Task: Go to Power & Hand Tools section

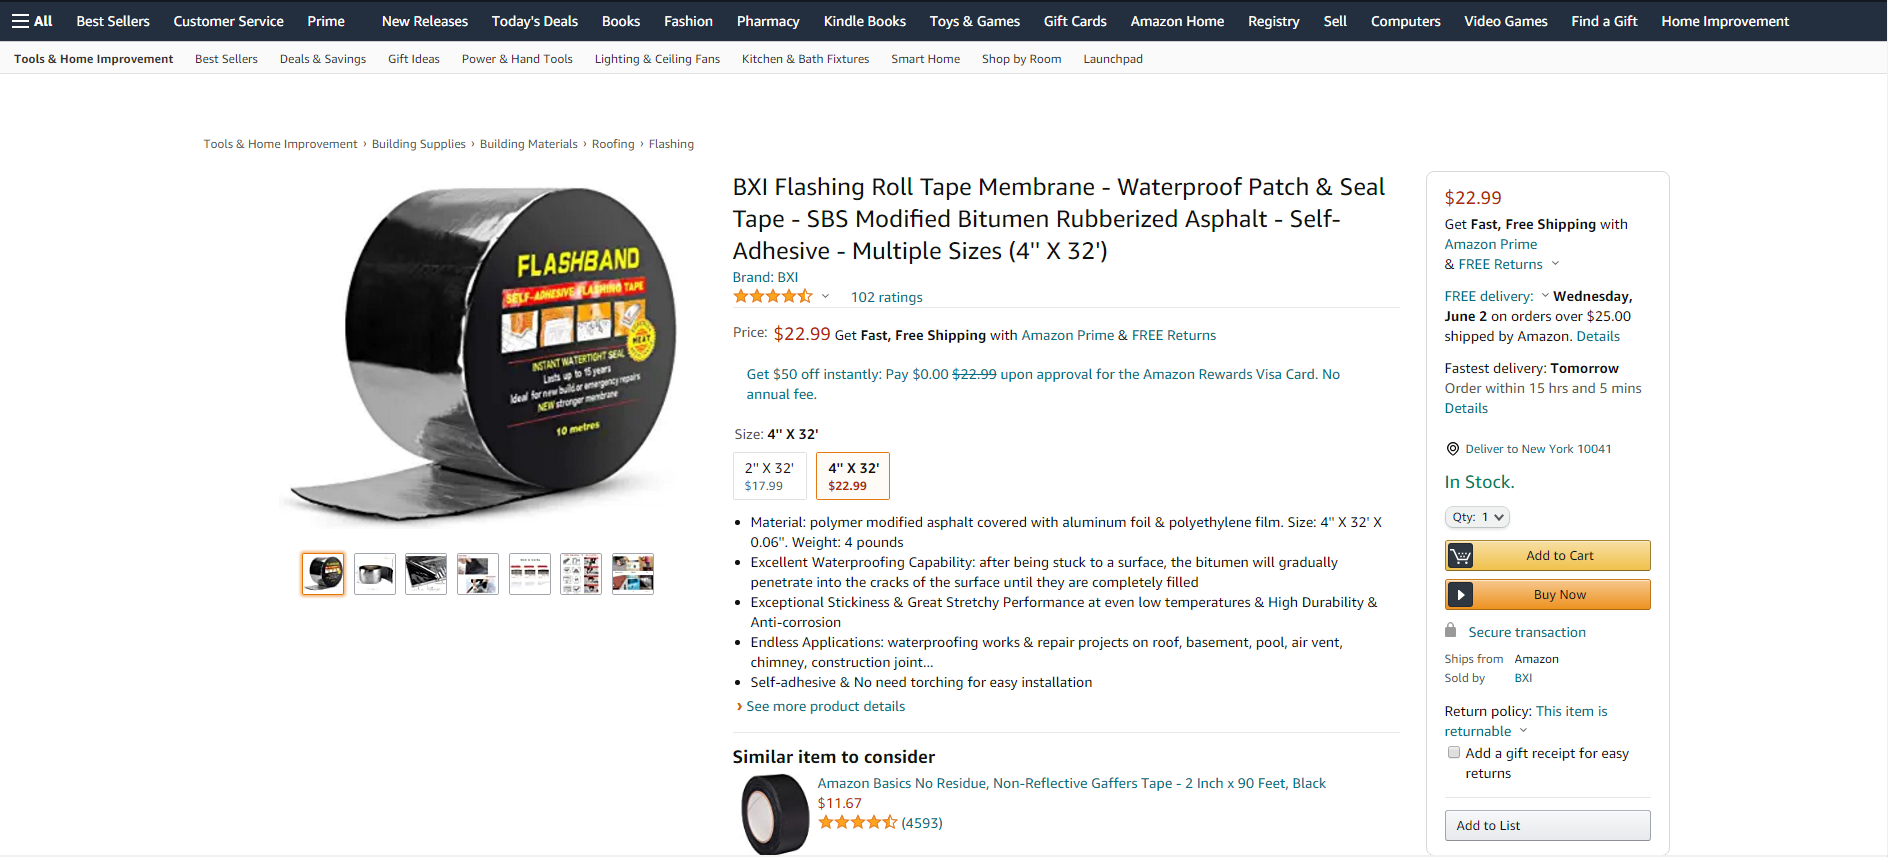Action: tap(517, 59)
